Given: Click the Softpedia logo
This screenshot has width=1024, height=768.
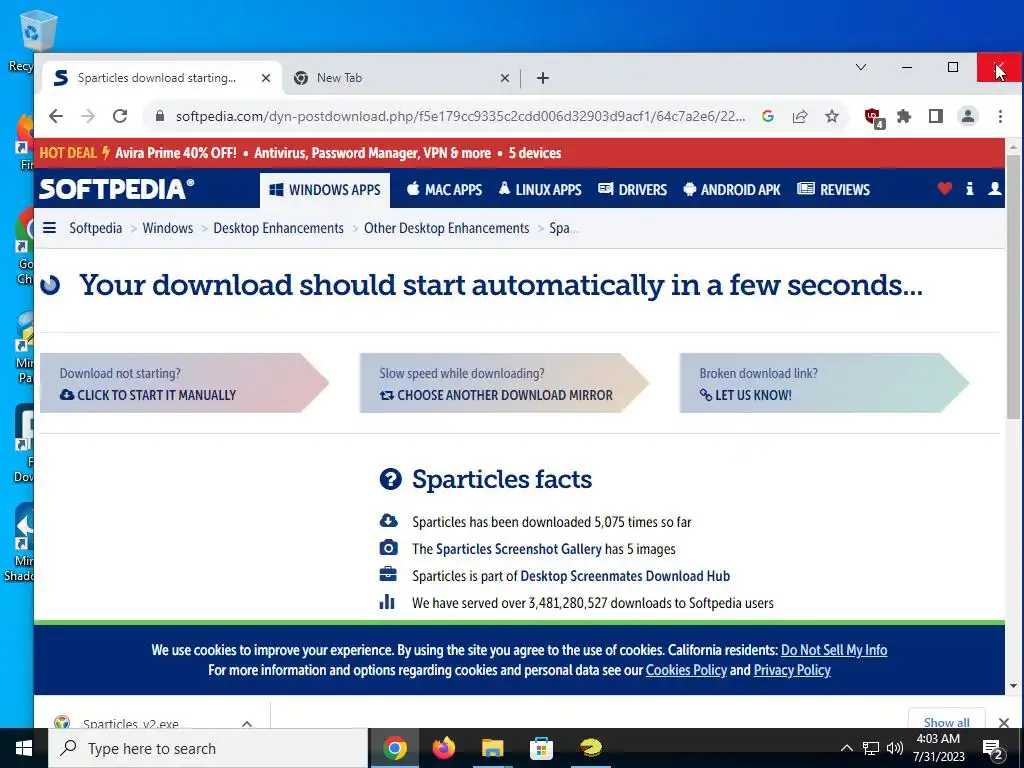Looking at the screenshot, I should click(116, 189).
